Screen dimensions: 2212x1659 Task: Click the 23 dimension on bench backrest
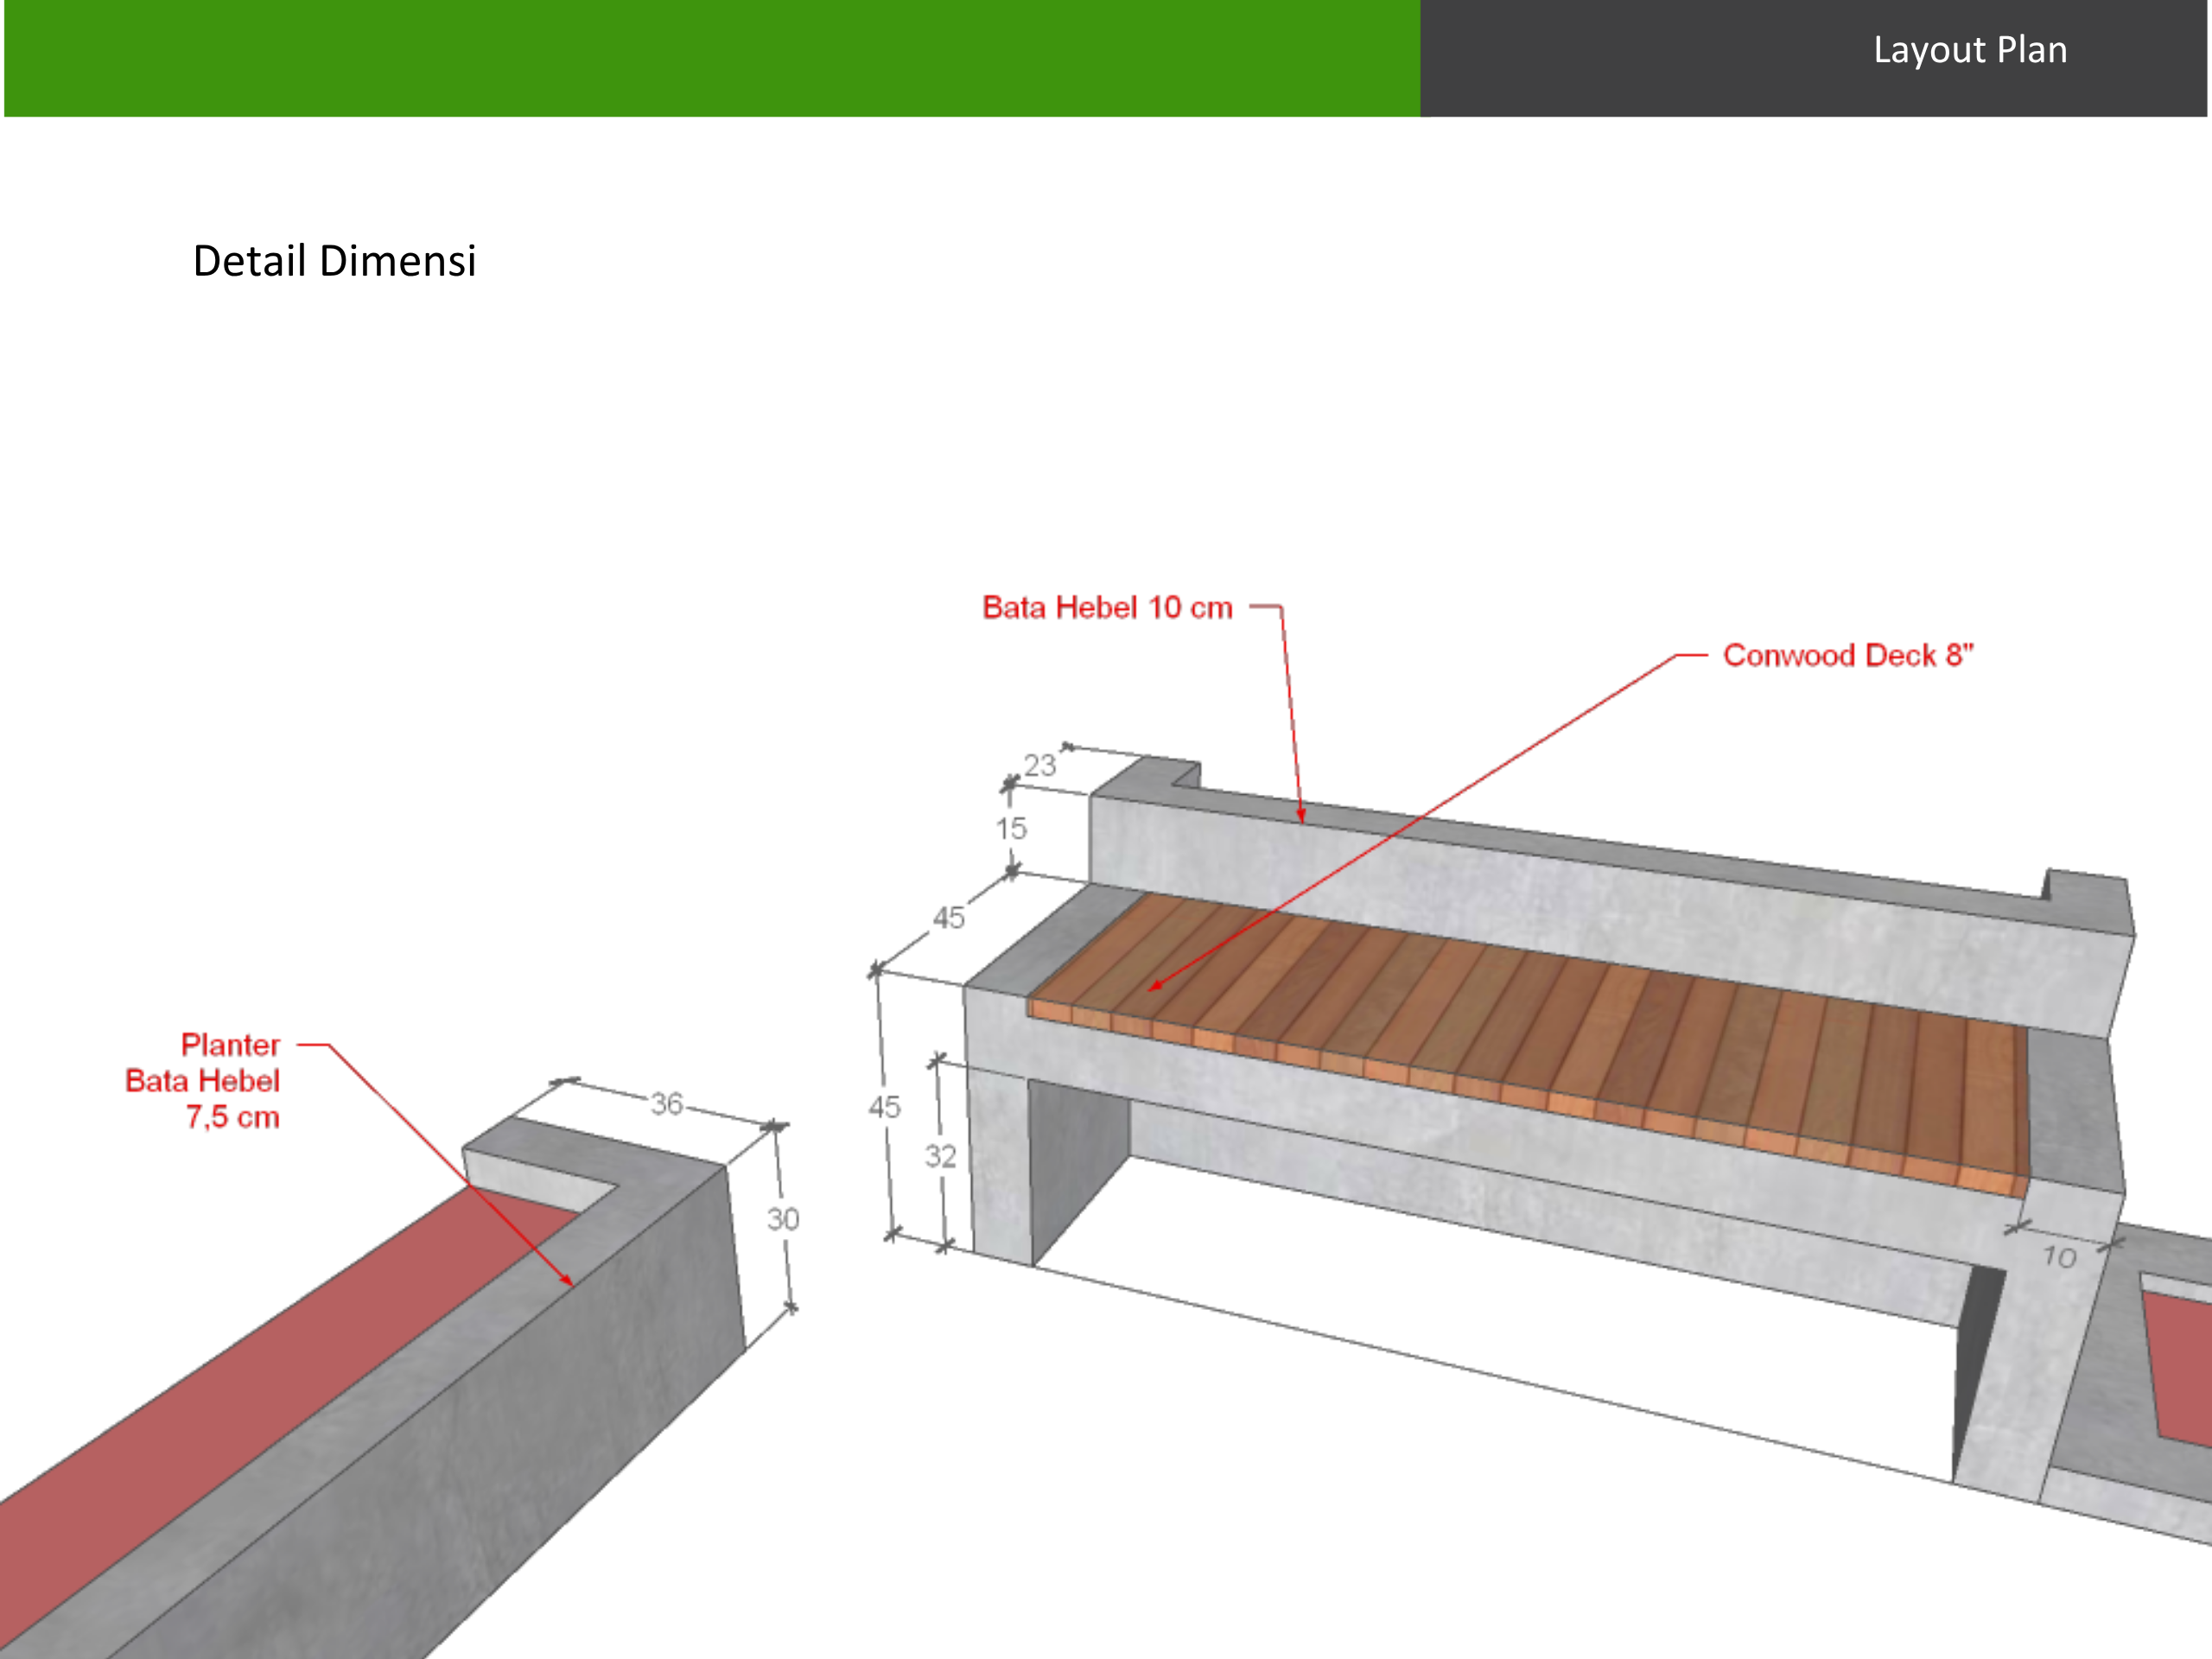tap(1040, 765)
